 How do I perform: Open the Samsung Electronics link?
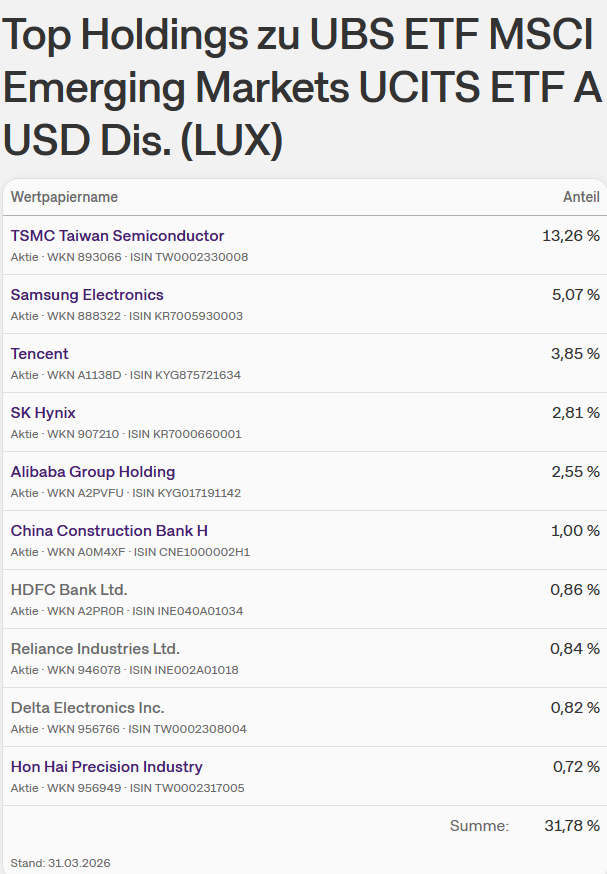coord(87,295)
